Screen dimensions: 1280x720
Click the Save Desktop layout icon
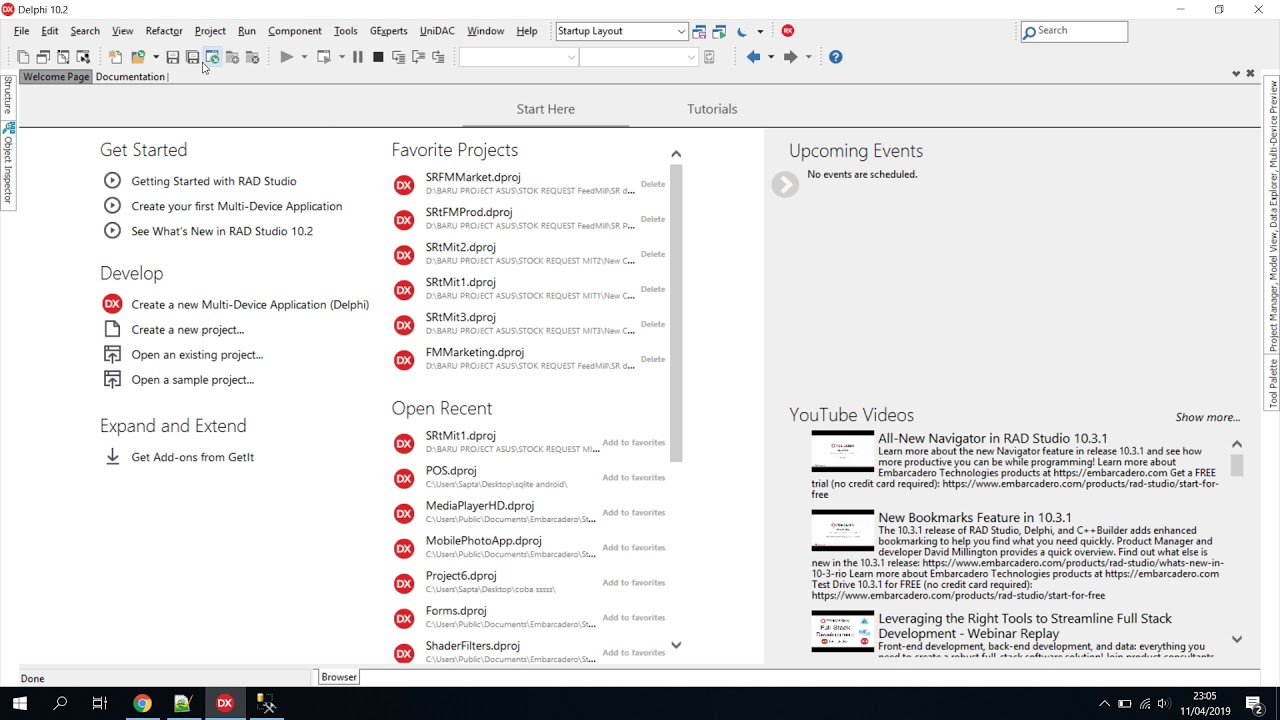click(699, 31)
